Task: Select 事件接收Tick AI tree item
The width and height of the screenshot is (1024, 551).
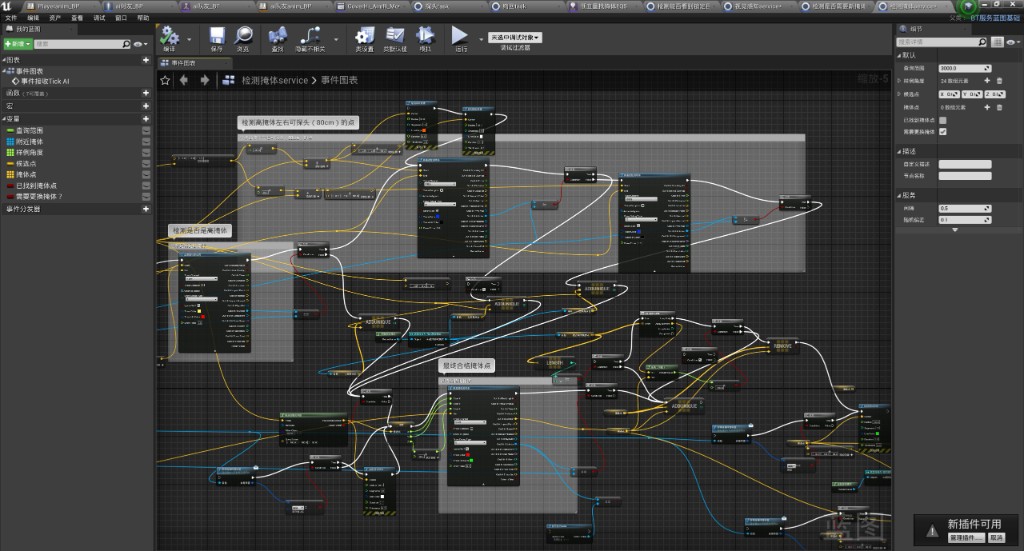Action: coord(40,82)
